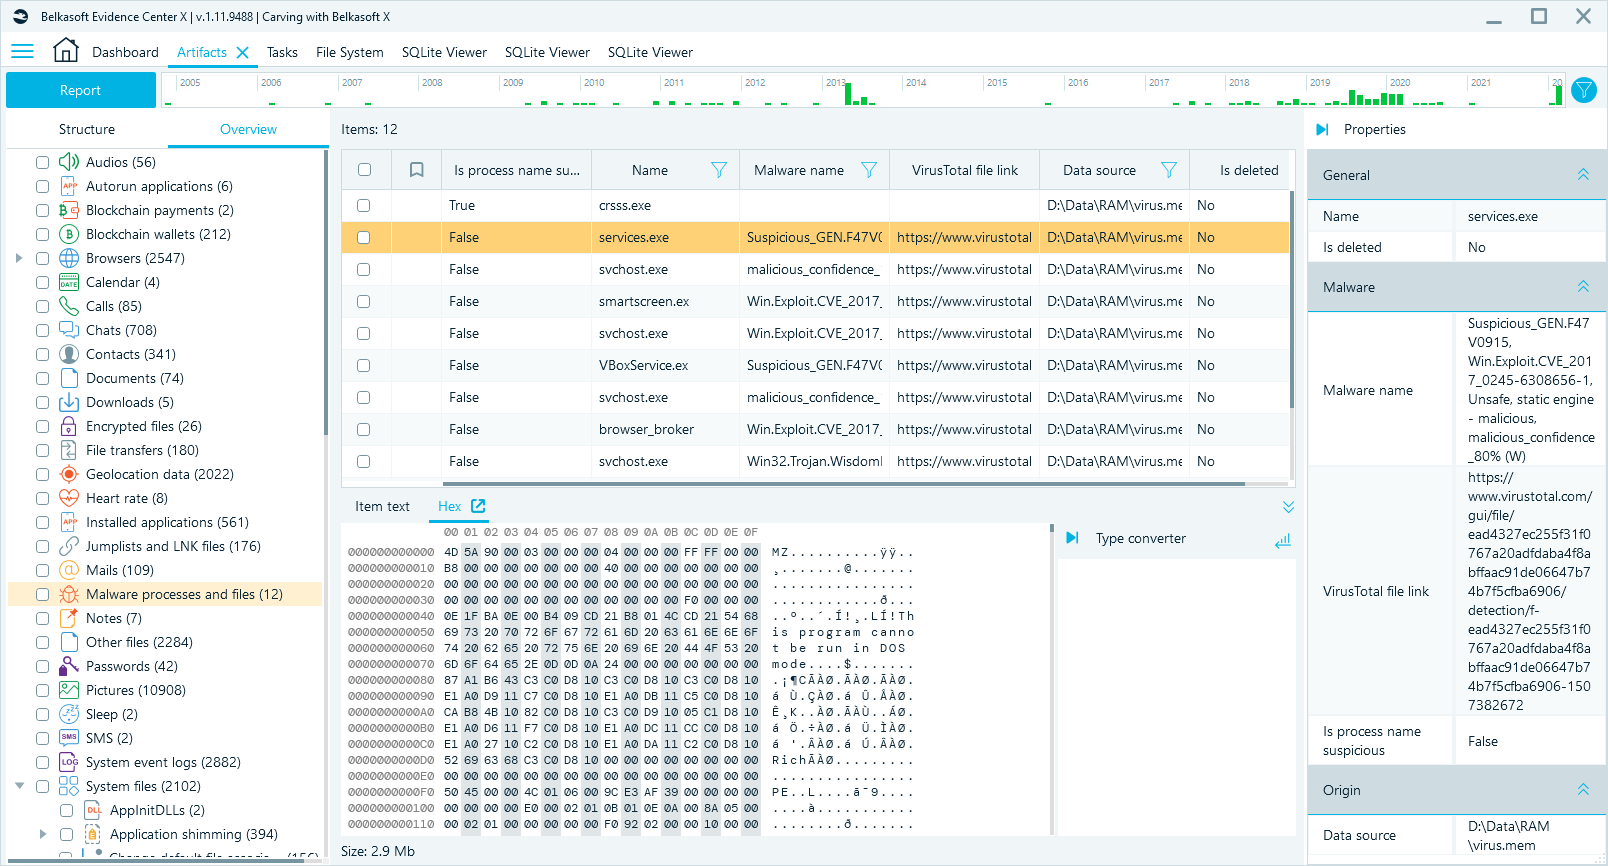This screenshot has width=1608, height=866.
Task: Tick the checkbox for browser_broker row
Action: 363,429
